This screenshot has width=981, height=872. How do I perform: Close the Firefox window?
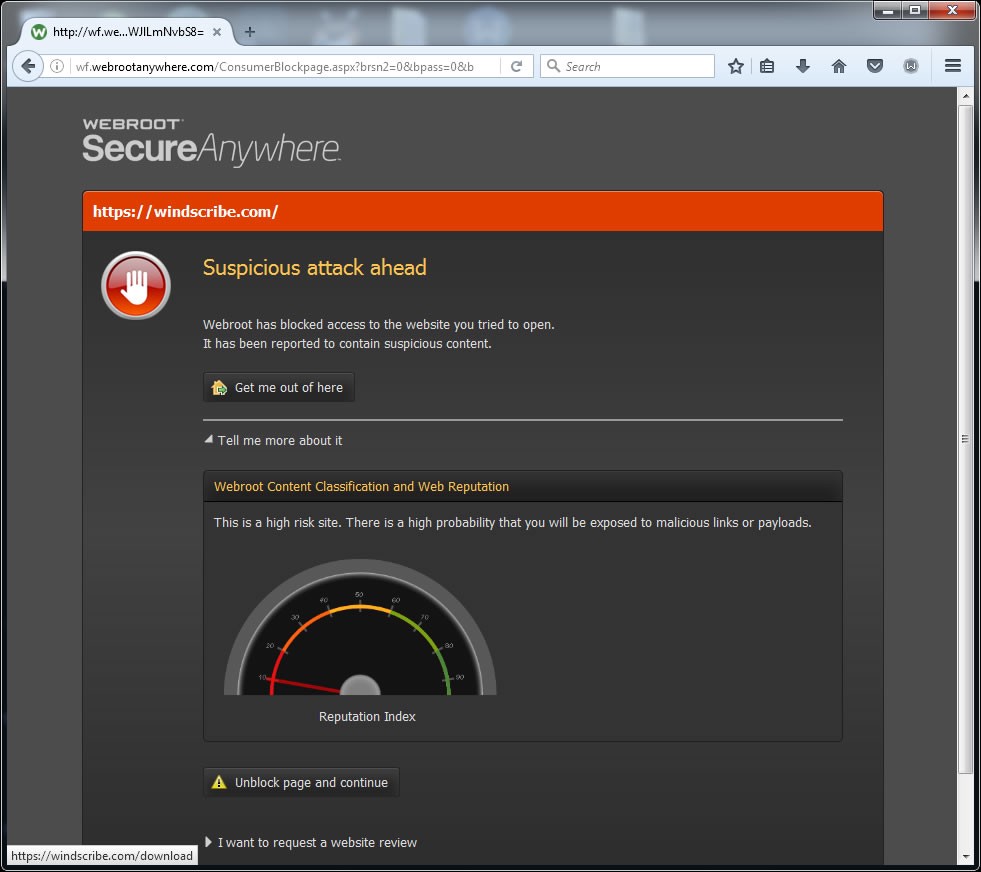[x=952, y=11]
